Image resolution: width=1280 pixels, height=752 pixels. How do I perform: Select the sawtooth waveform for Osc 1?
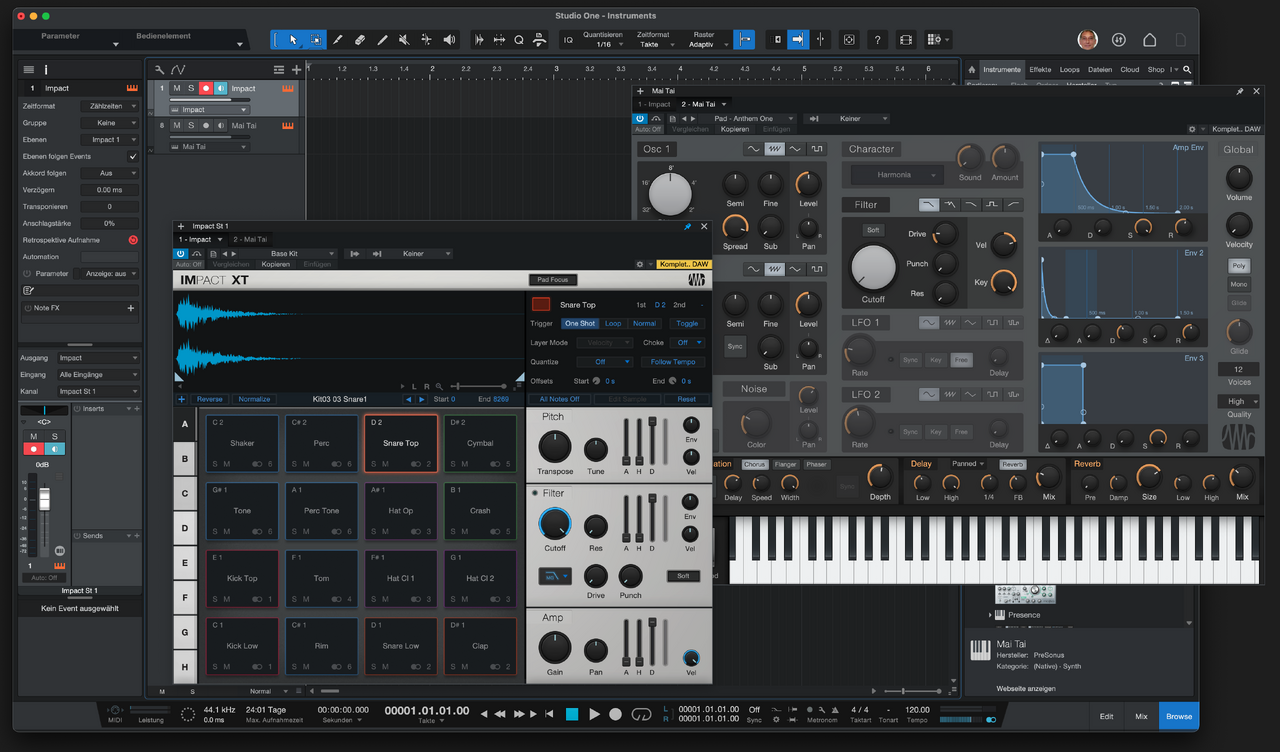click(x=775, y=149)
